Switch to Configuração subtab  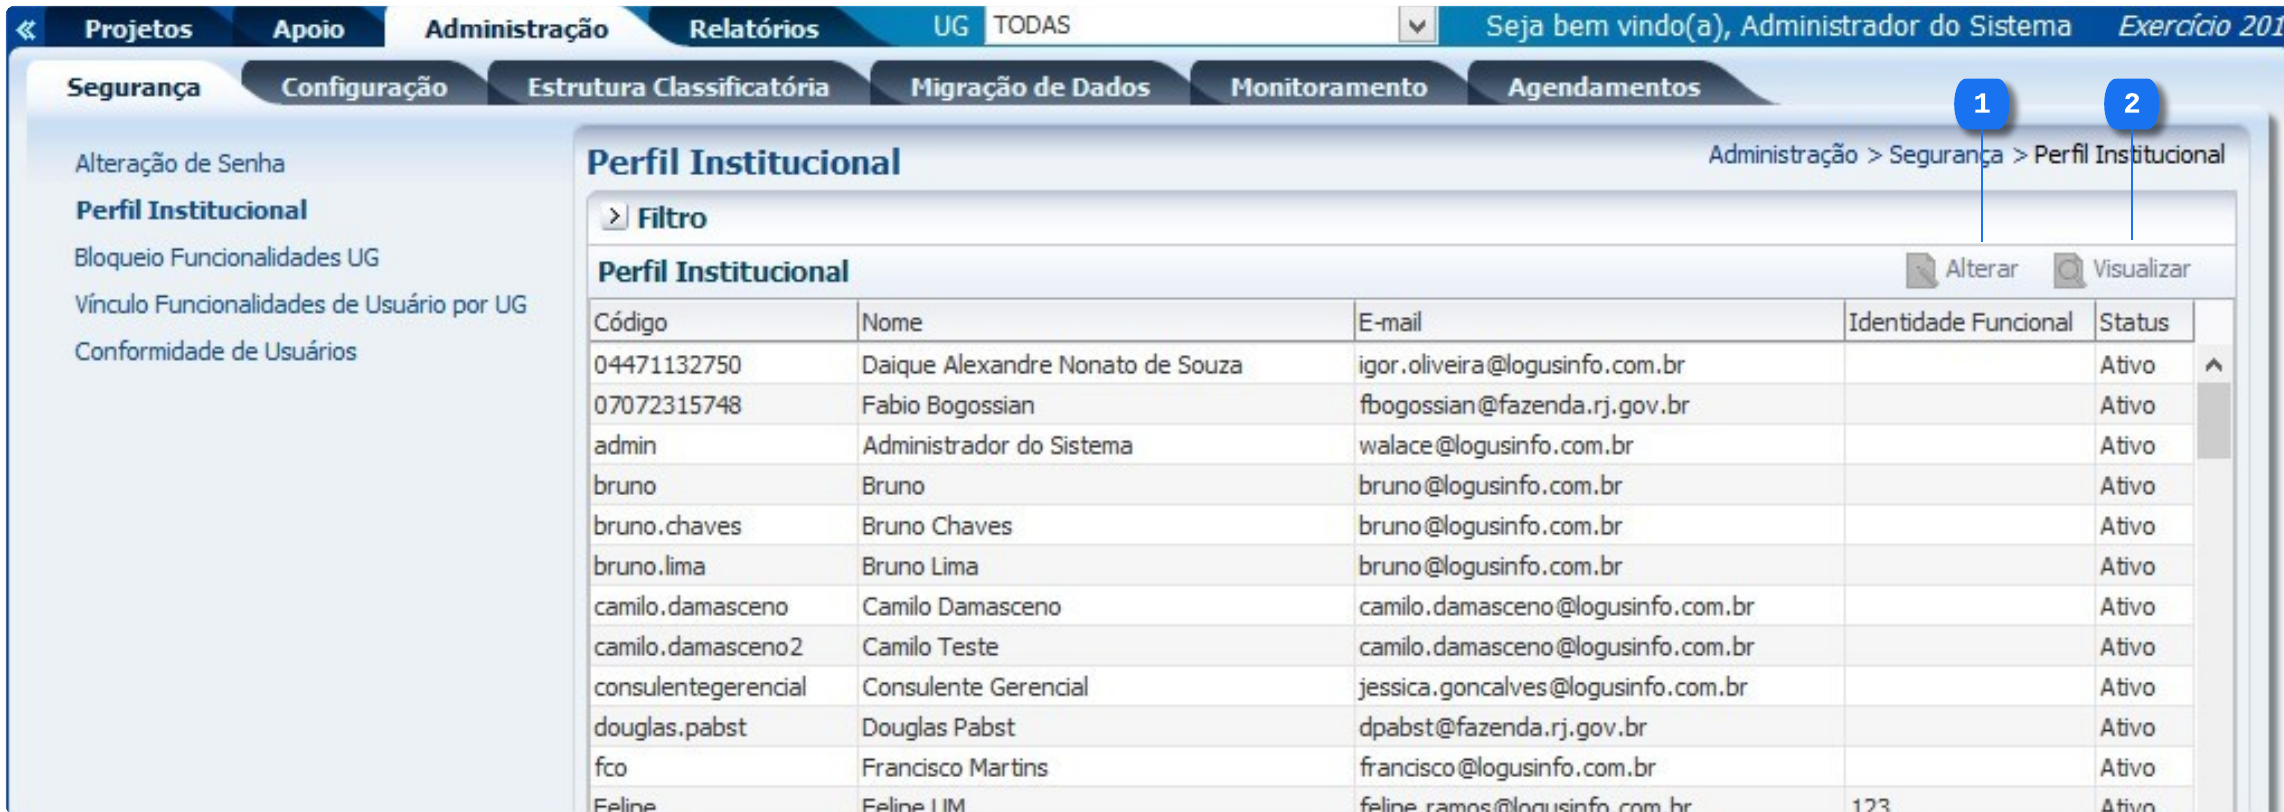click(x=364, y=87)
